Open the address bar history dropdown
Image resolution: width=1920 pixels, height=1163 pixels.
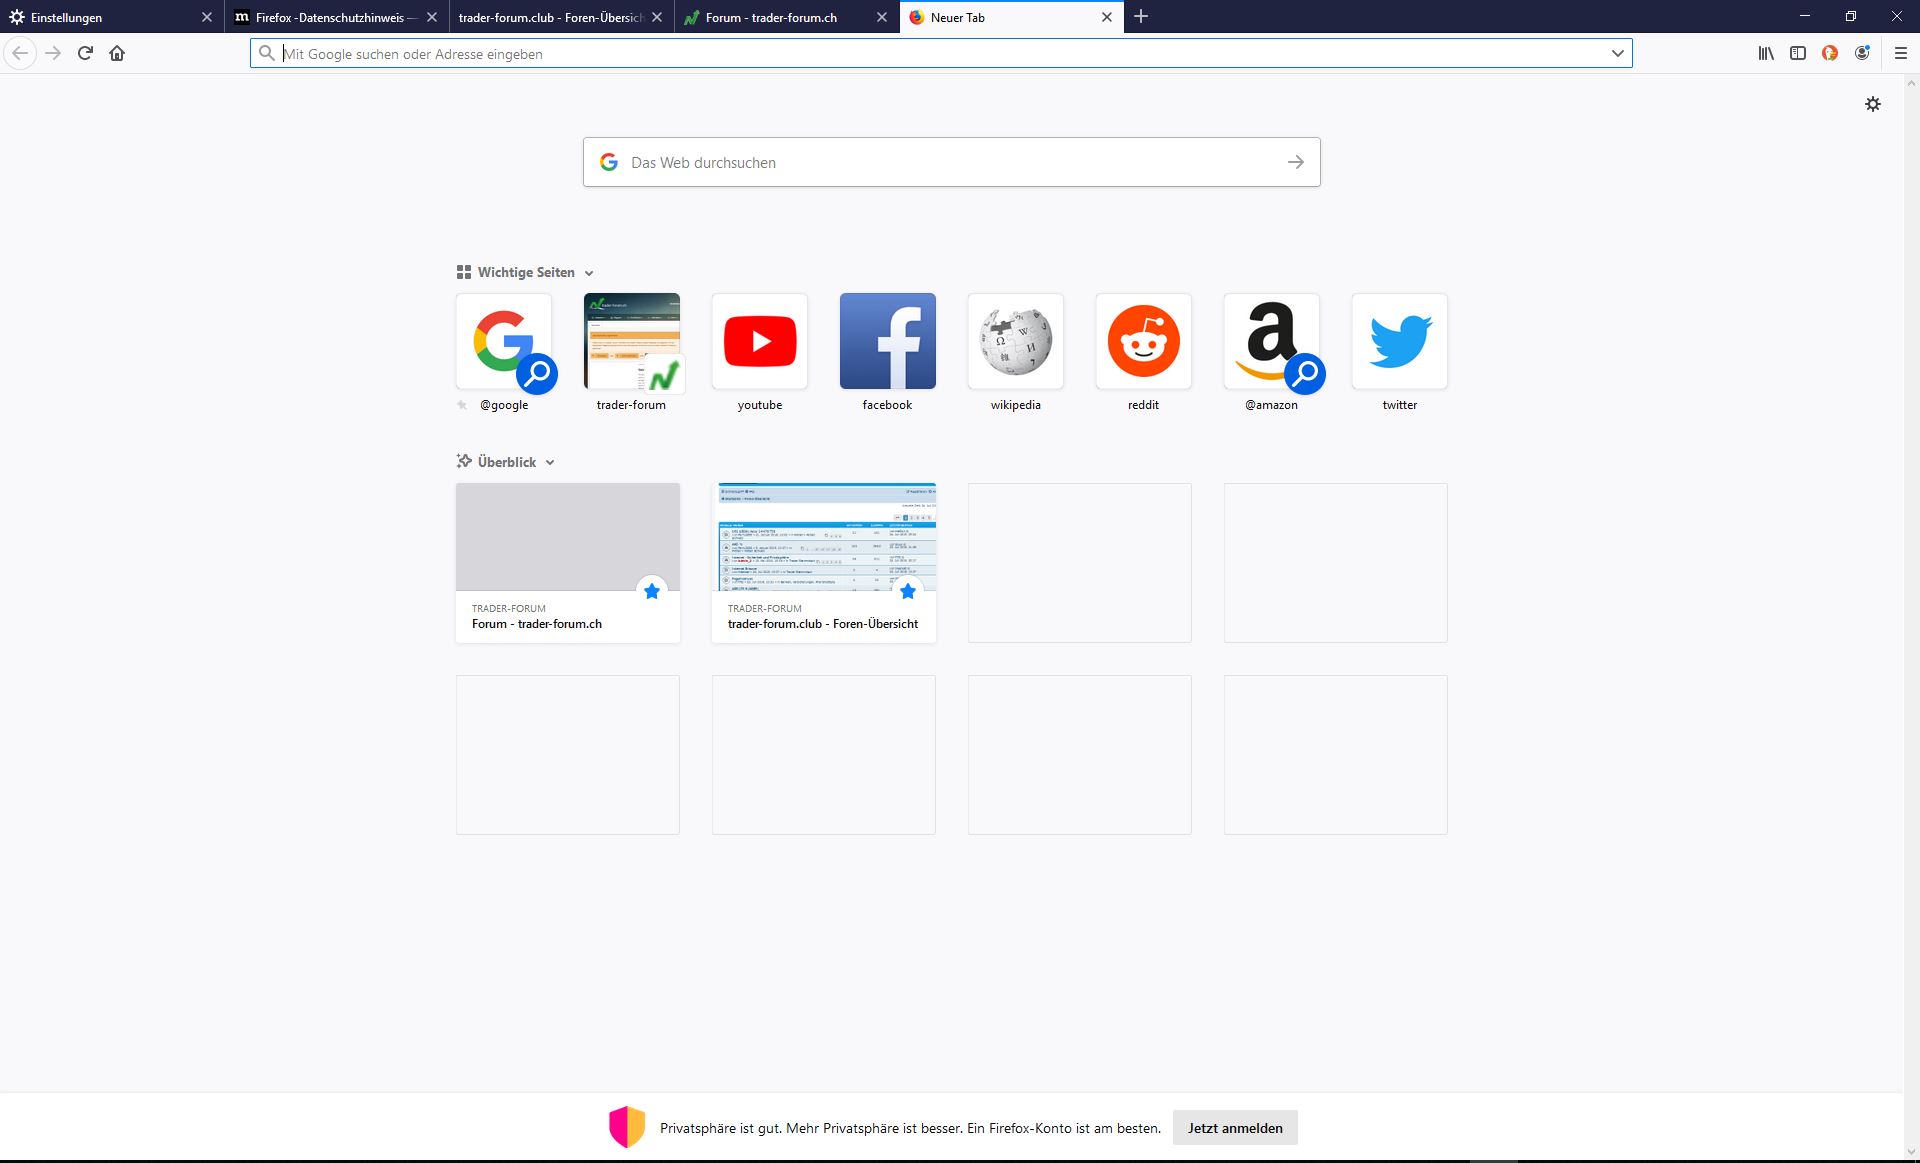[1617, 53]
